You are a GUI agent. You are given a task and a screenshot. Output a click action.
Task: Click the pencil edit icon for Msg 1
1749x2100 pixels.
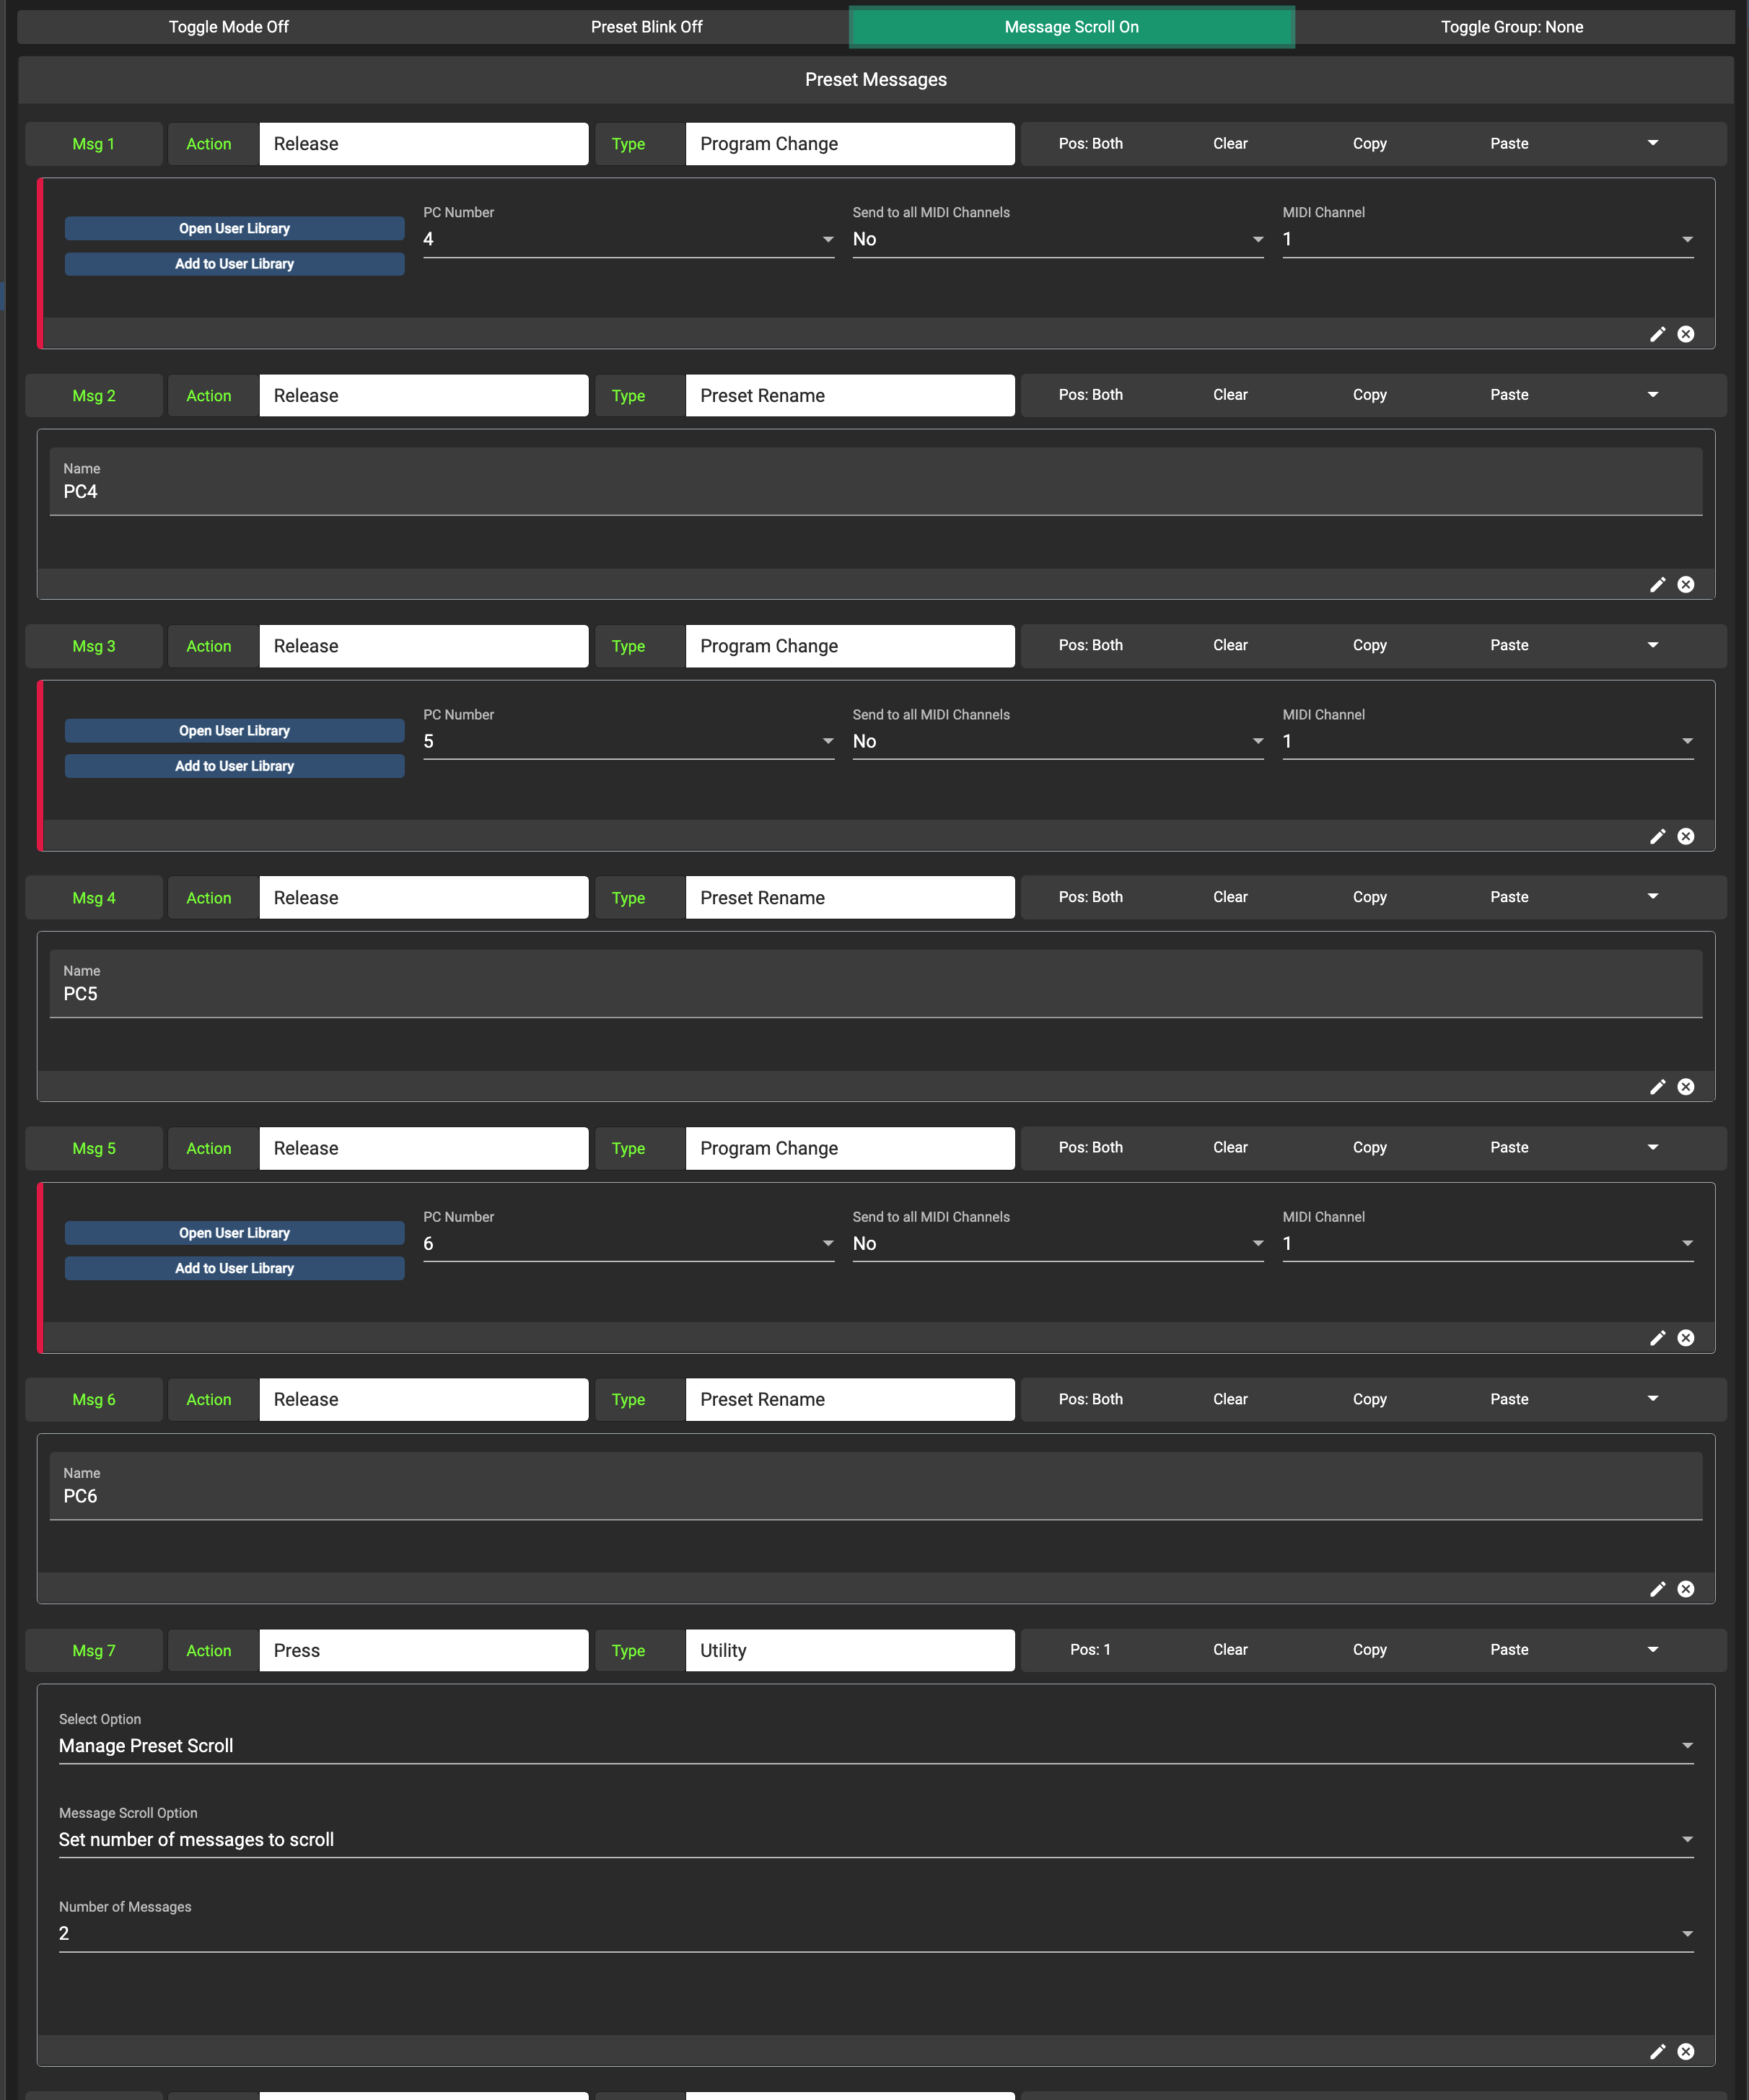1657,334
